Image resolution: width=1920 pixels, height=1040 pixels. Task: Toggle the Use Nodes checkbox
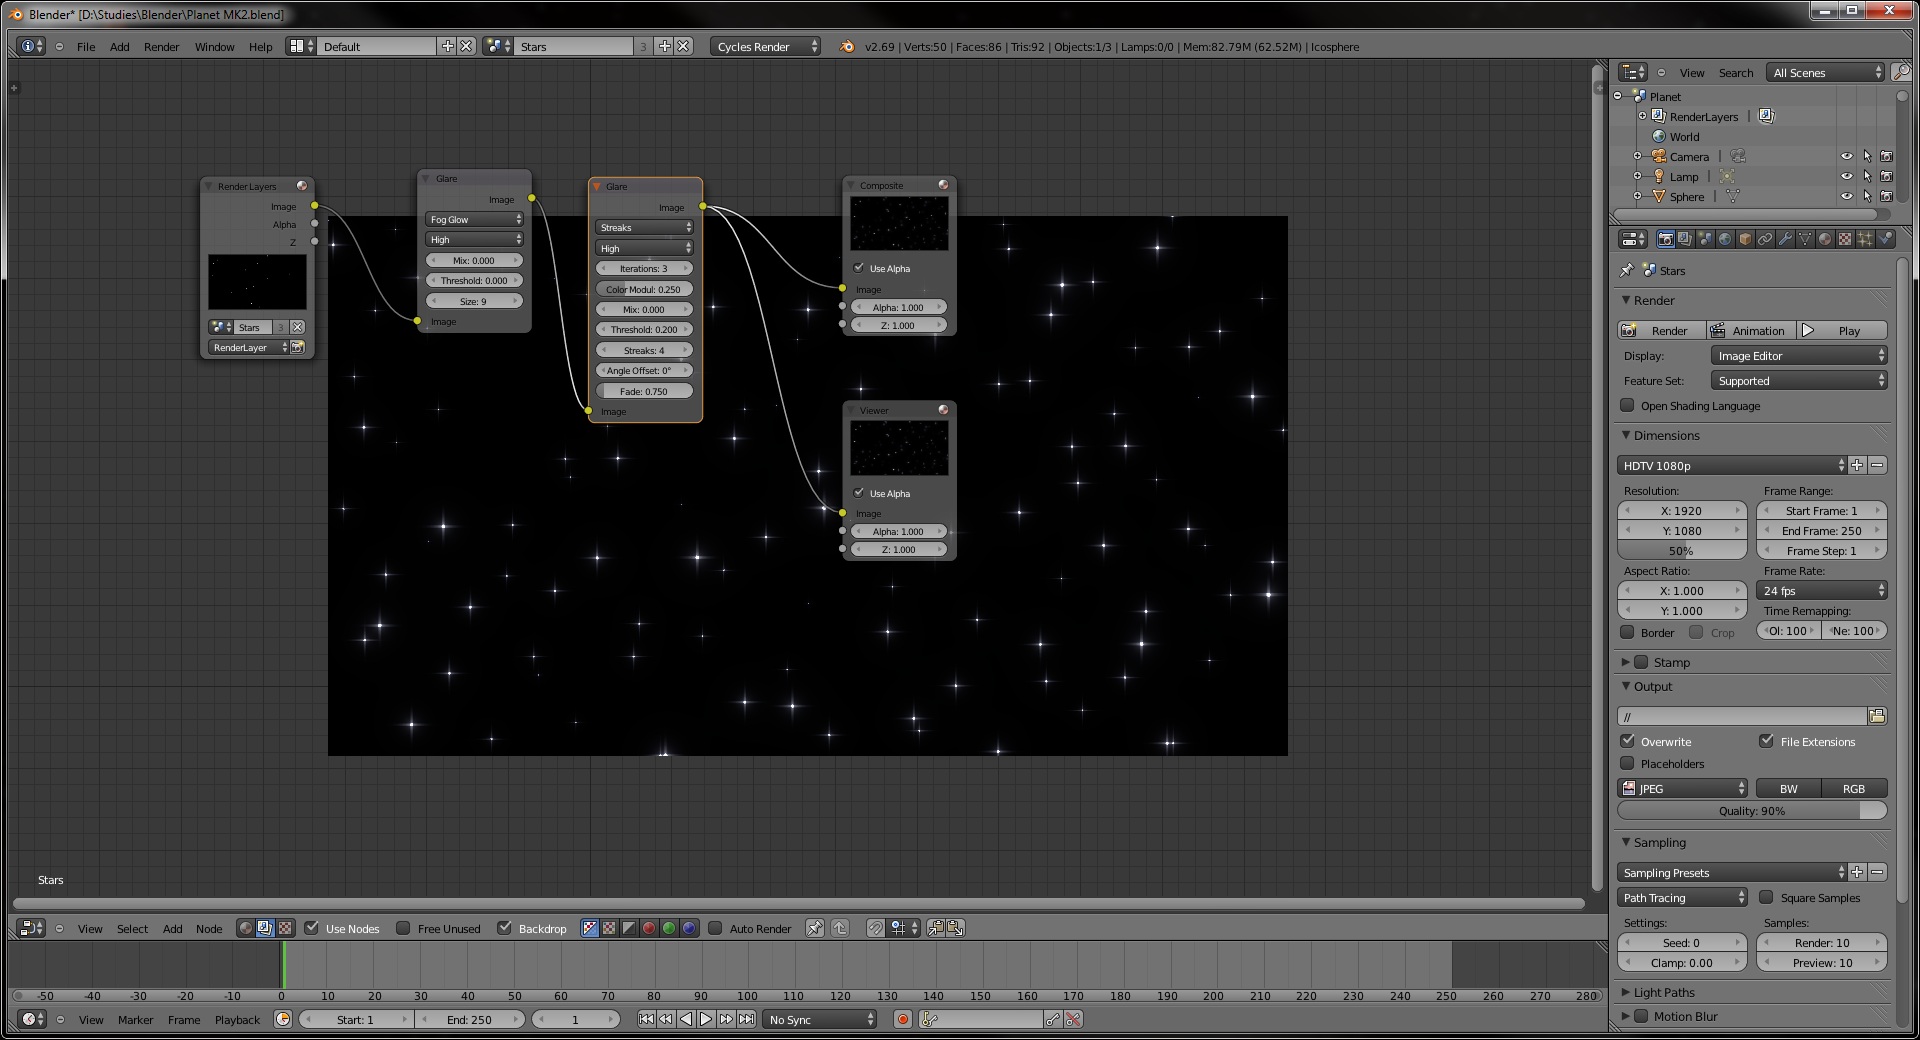tap(312, 928)
